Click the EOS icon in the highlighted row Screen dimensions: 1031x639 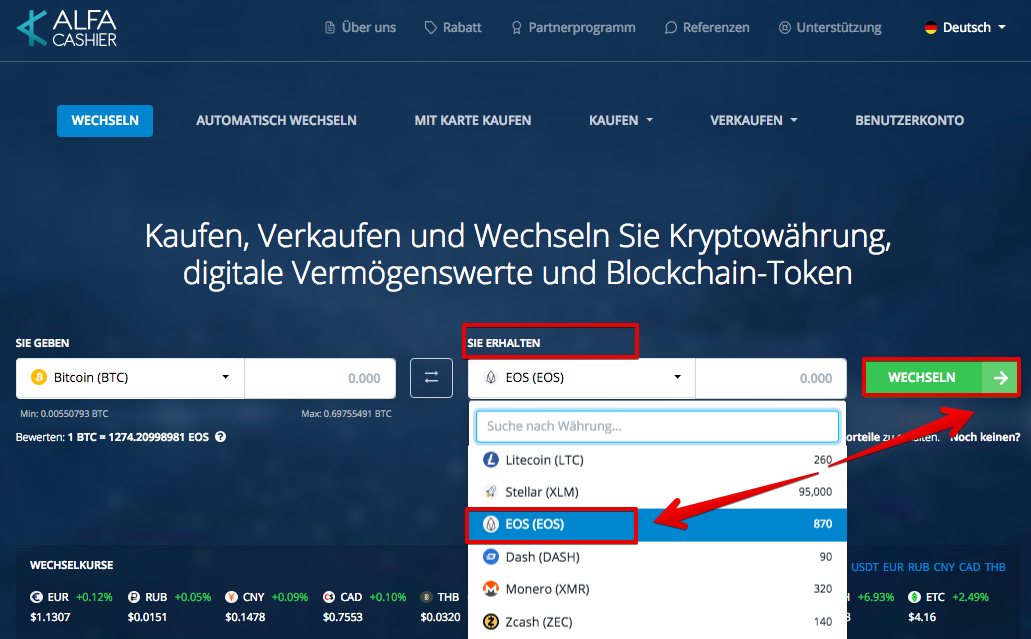[x=491, y=524]
